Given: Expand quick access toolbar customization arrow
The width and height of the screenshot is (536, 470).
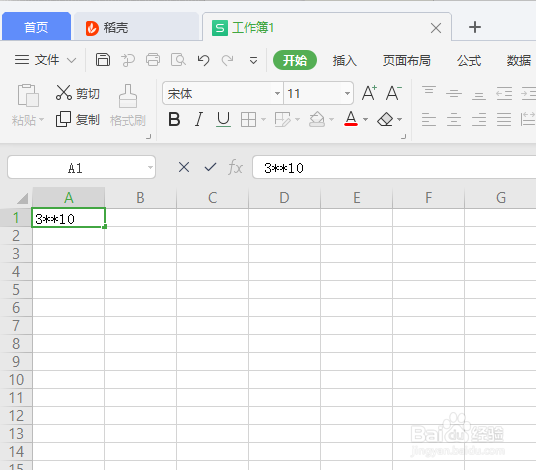Looking at the screenshot, I should tap(253, 61).
